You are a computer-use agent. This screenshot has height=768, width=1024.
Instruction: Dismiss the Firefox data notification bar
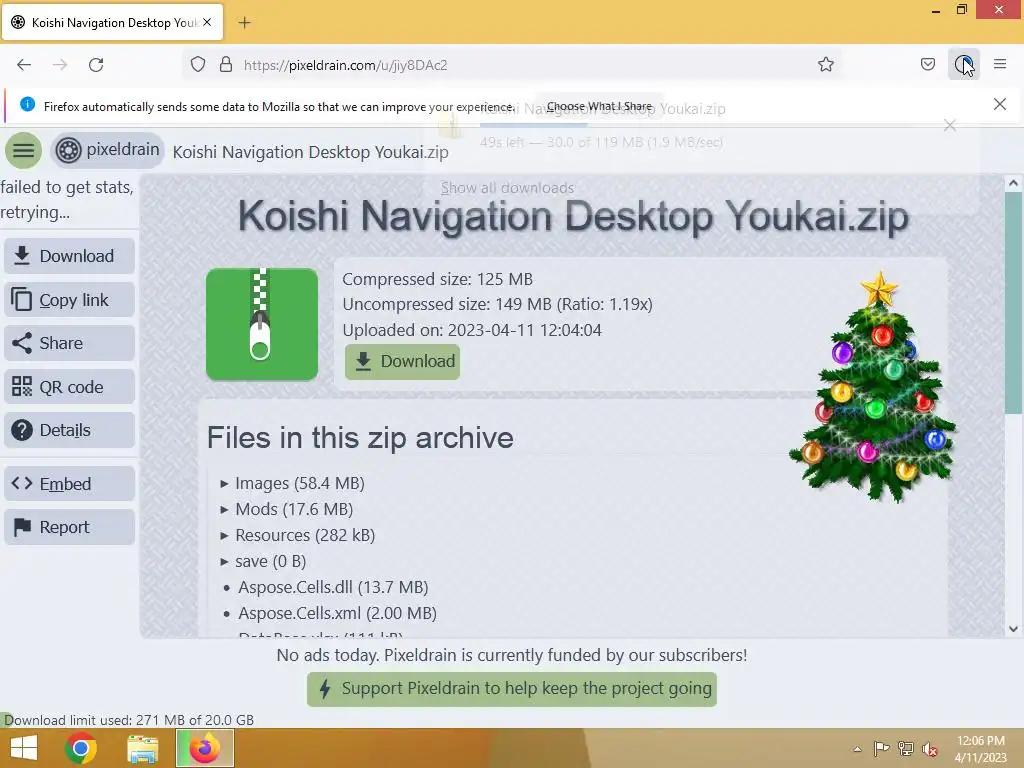(x=999, y=104)
